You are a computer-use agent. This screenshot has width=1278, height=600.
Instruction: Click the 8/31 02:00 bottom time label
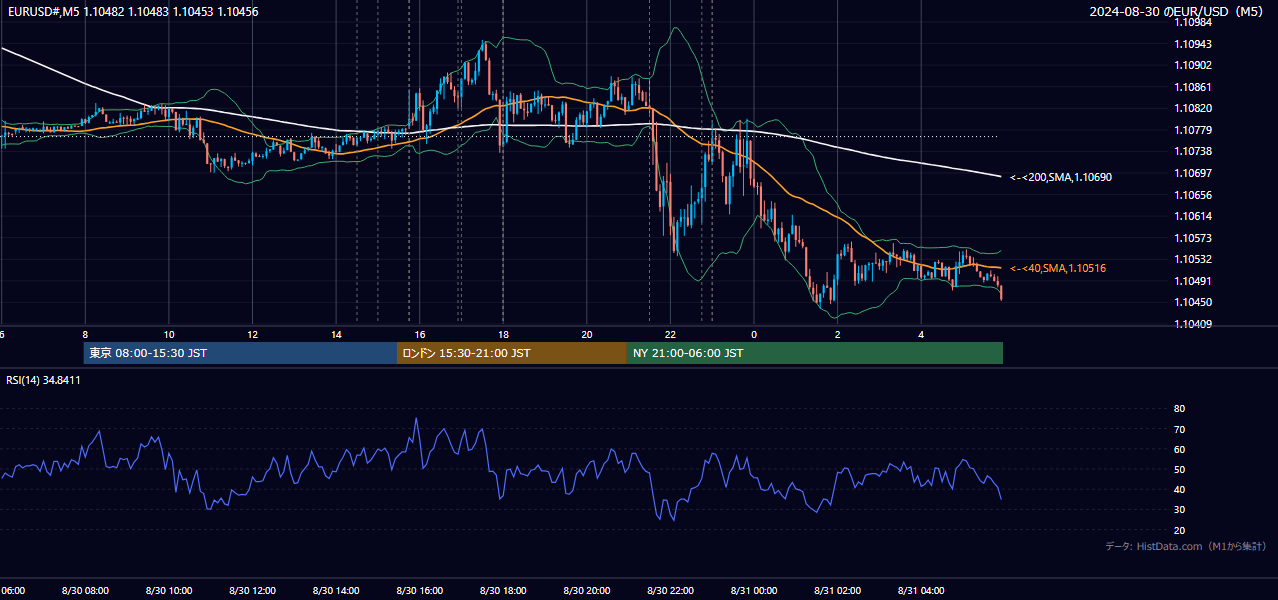[837, 591]
